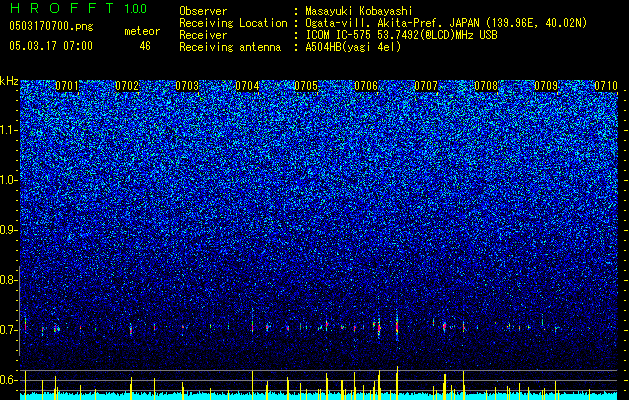The height and width of the screenshot is (400, 629).
Task: Click the Receiver label
Action: tap(203, 35)
